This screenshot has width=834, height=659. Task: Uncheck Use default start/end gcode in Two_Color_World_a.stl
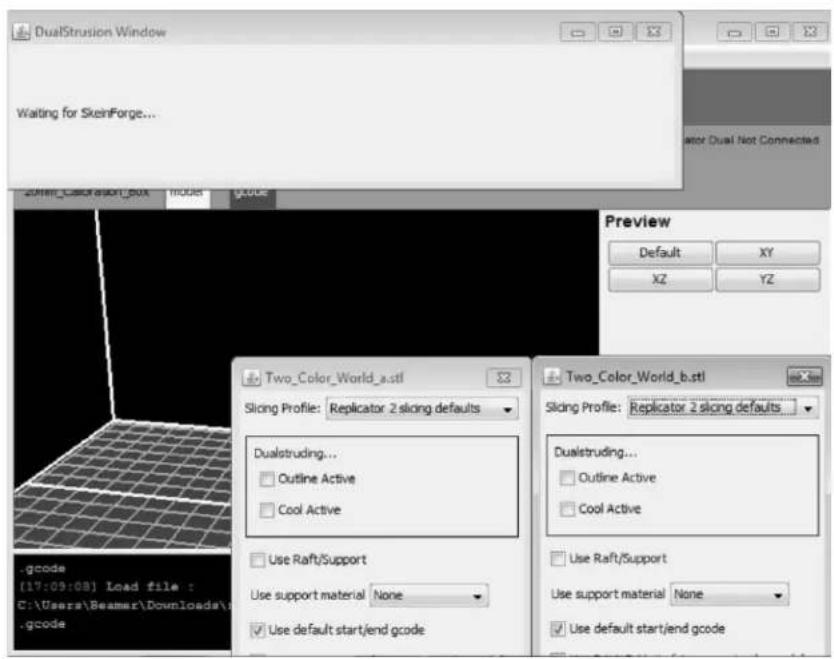point(257,630)
